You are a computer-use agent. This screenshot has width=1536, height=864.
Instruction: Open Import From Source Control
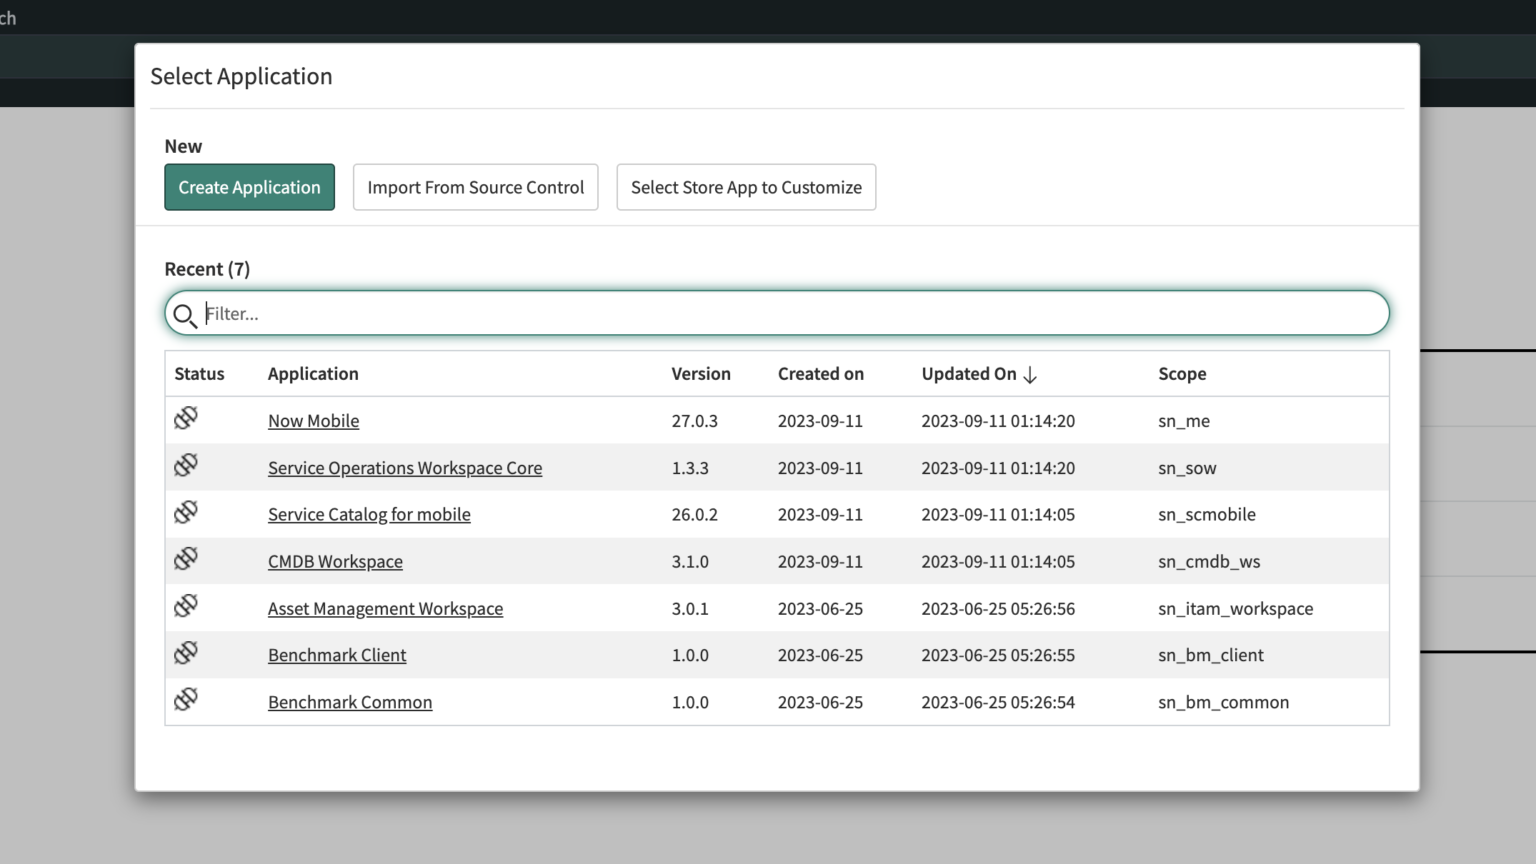tap(475, 187)
